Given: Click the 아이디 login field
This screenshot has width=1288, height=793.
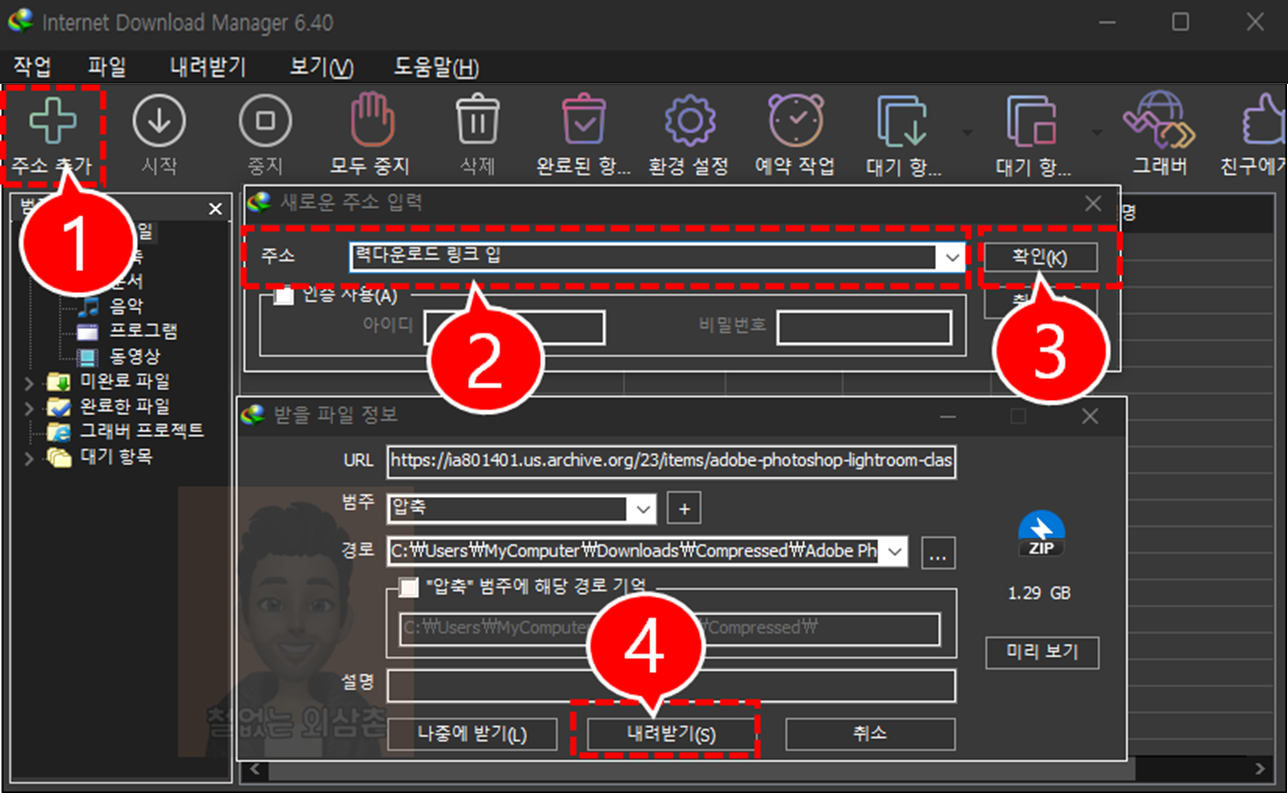Looking at the screenshot, I should (x=514, y=327).
